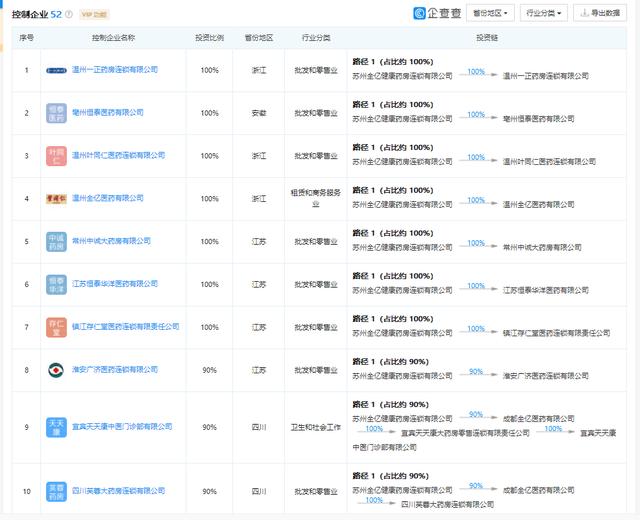The image size is (640, 520).
Task: Click the round 淮安广济 logo icon in row 8
Action: coord(56,370)
